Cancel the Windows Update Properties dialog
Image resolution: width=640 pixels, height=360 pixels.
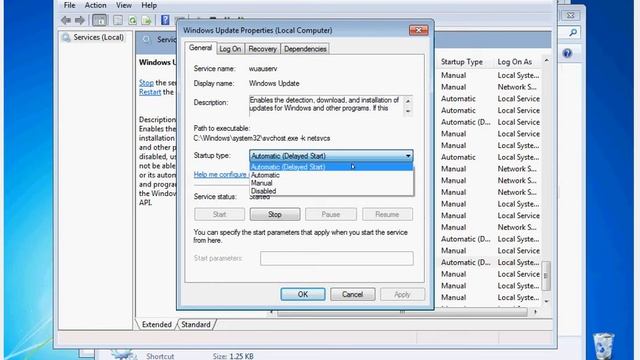(x=353, y=294)
